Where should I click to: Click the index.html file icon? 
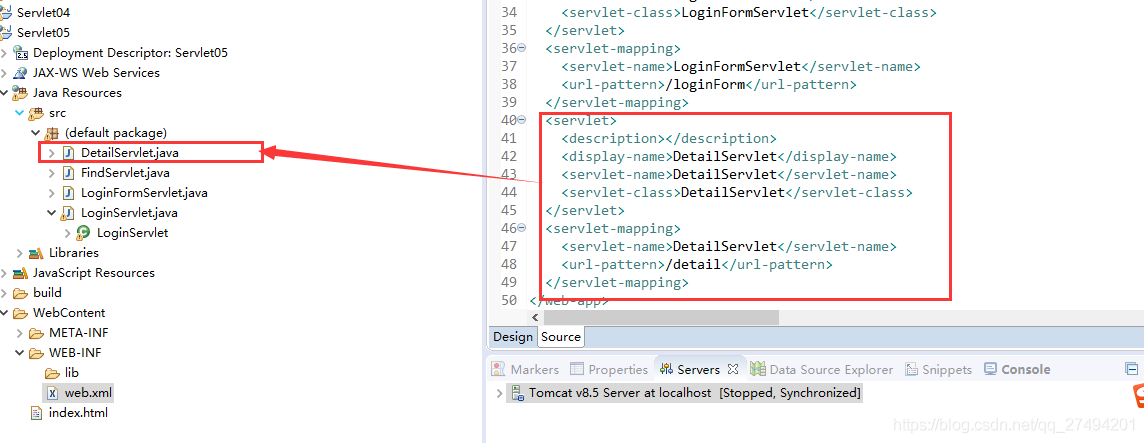[36, 412]
